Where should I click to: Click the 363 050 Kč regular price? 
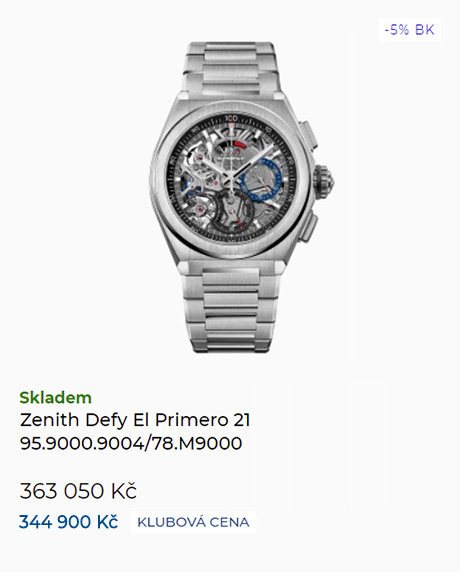(x=78, y=491)
